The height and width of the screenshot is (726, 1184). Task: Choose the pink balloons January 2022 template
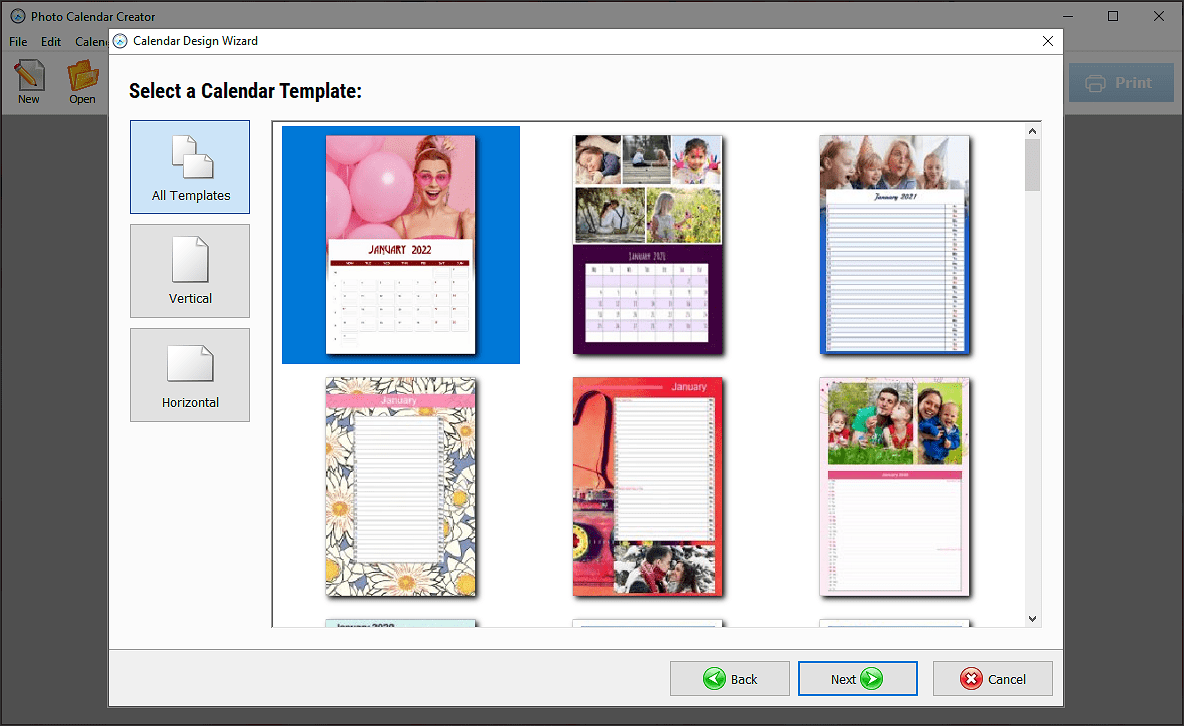[x=401, y=245]
